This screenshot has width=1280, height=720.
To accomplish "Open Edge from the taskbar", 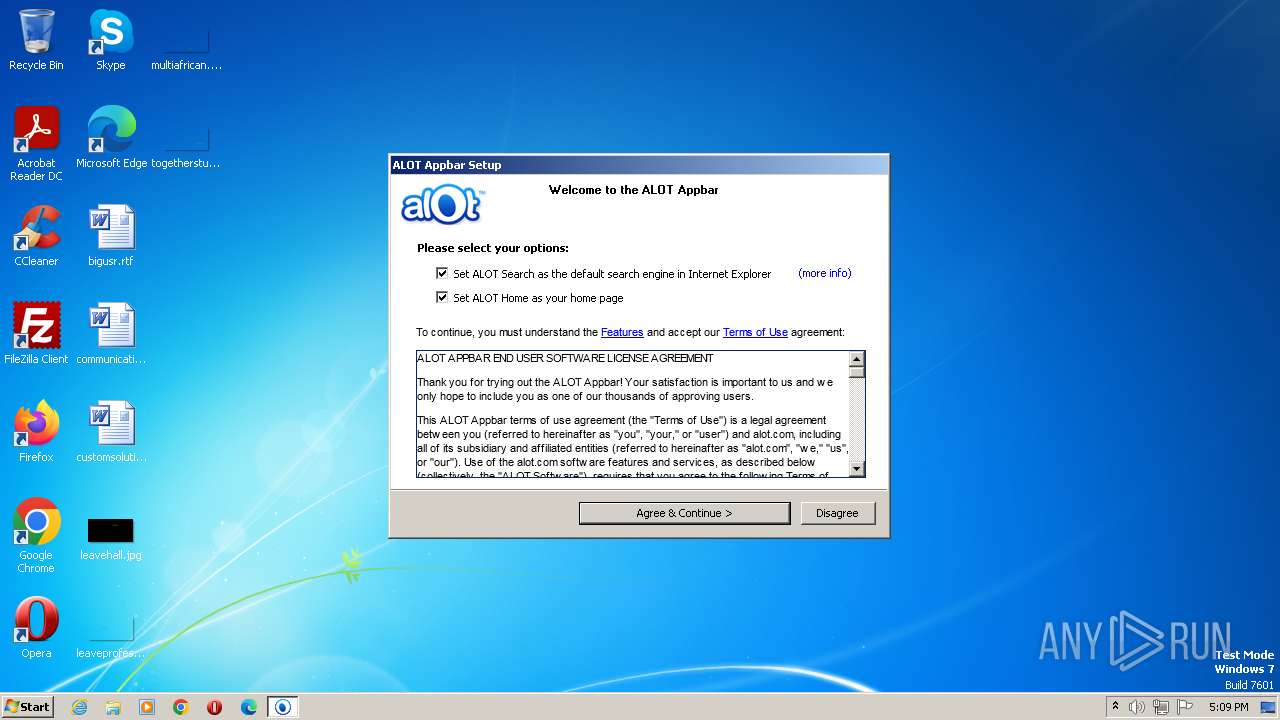I will [248, 707].
